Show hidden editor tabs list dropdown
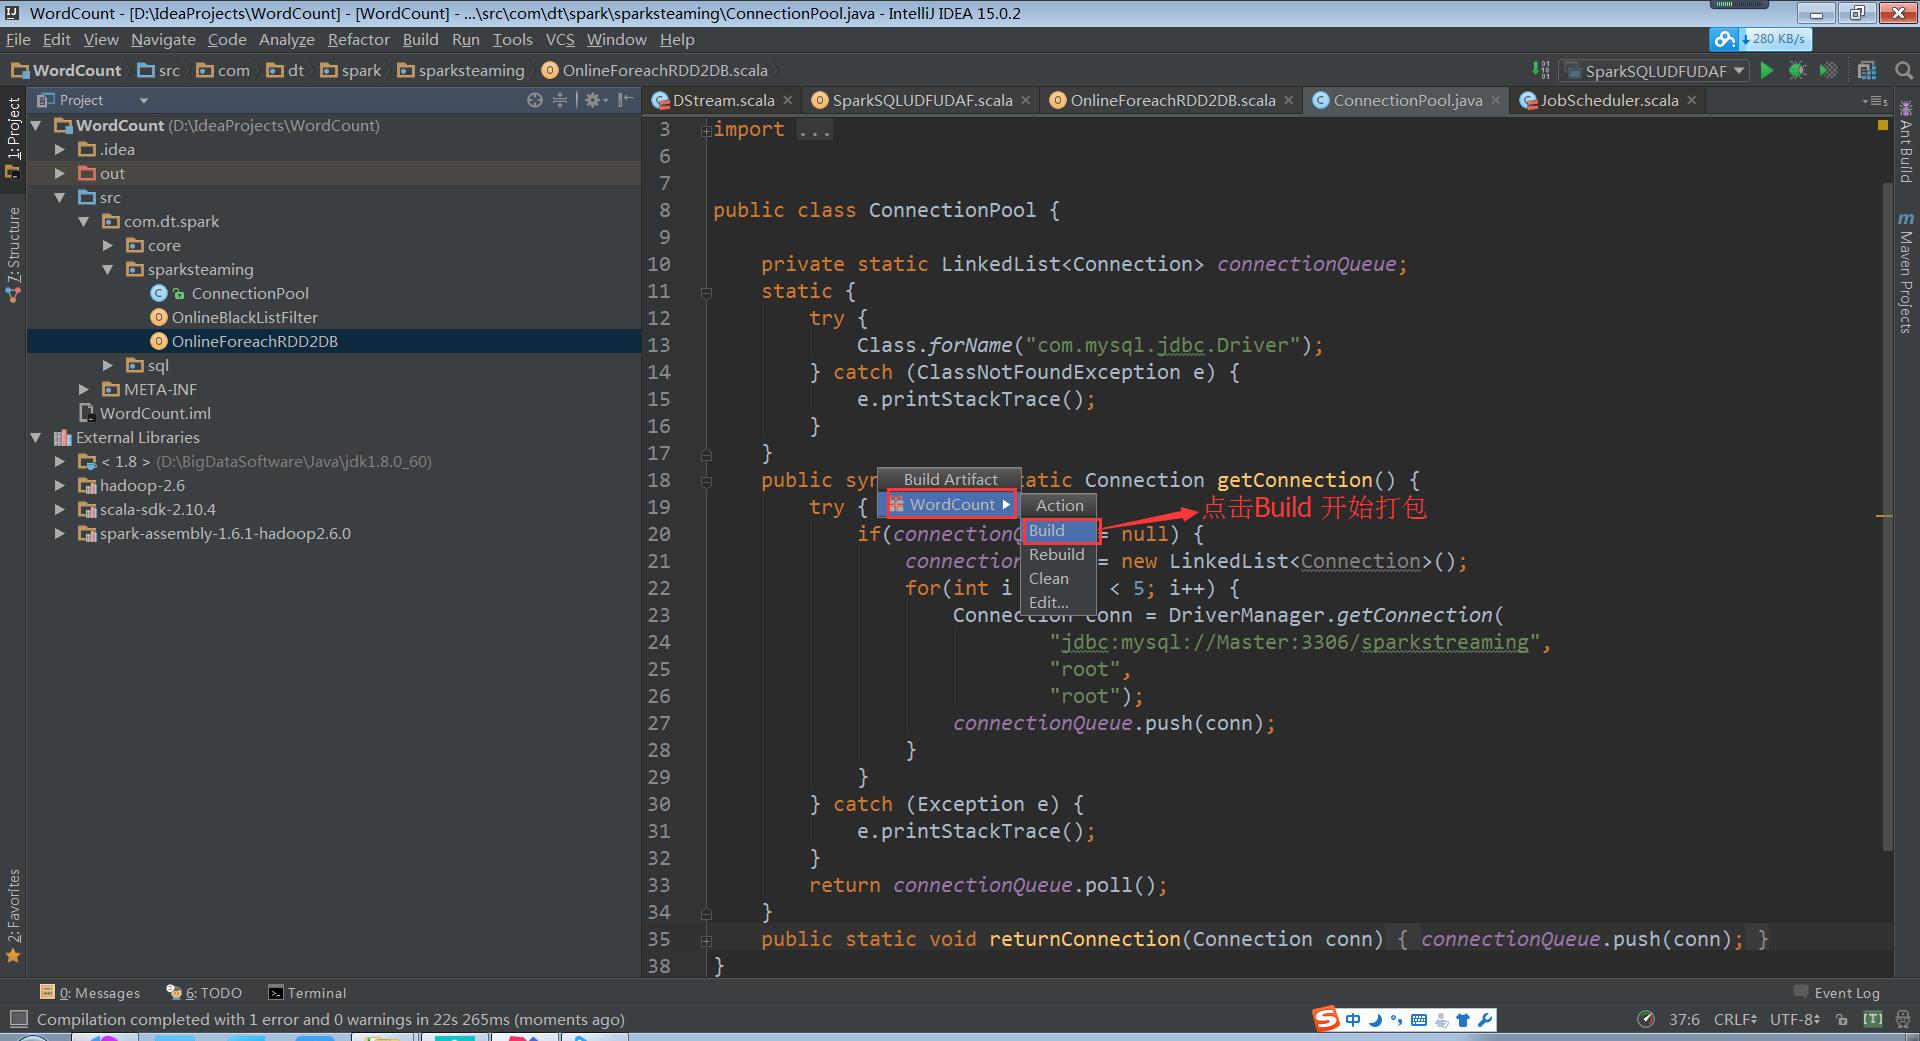Viewport: 1920px width, 1041px height. coord(1875,101)
